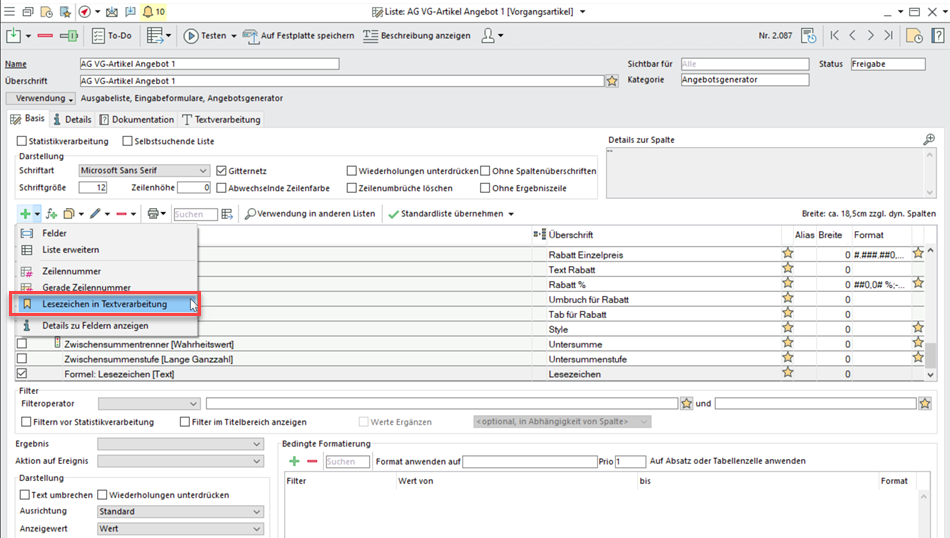Toggle the Ohne Spaltenüberschriften checkbox
The image size is (950, 538).
click(x=485, y=171)
